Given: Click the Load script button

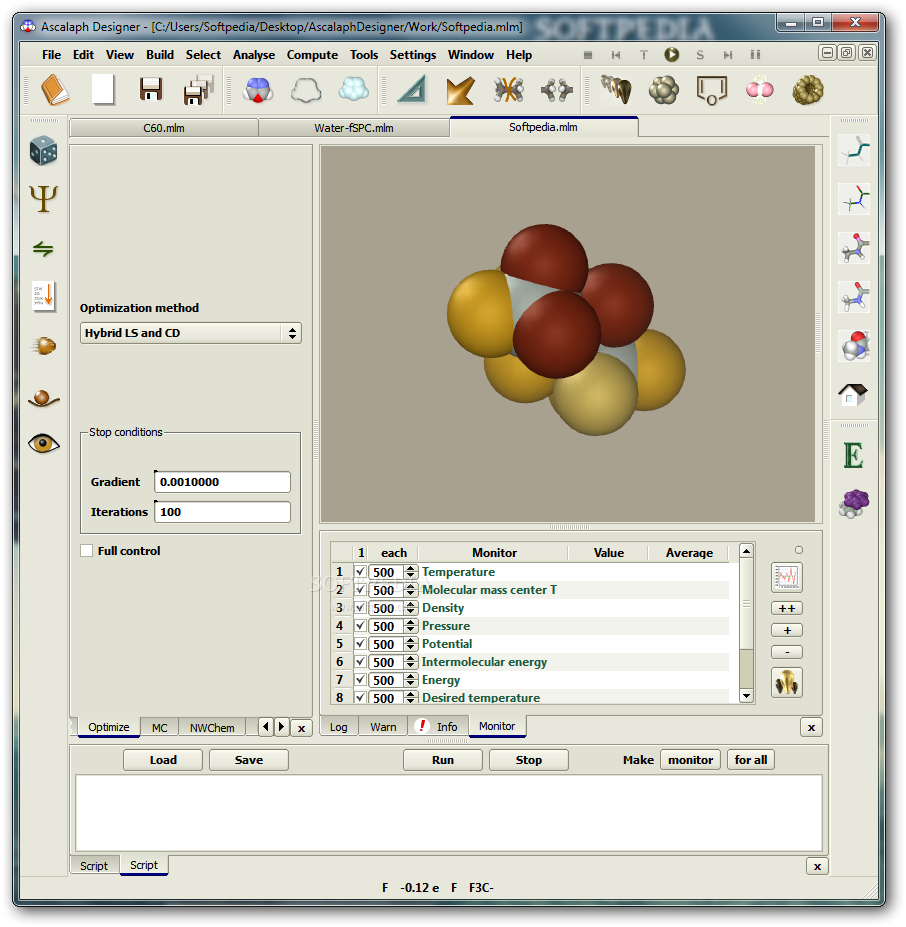Looking at the screenshot, I should (163, 760).
